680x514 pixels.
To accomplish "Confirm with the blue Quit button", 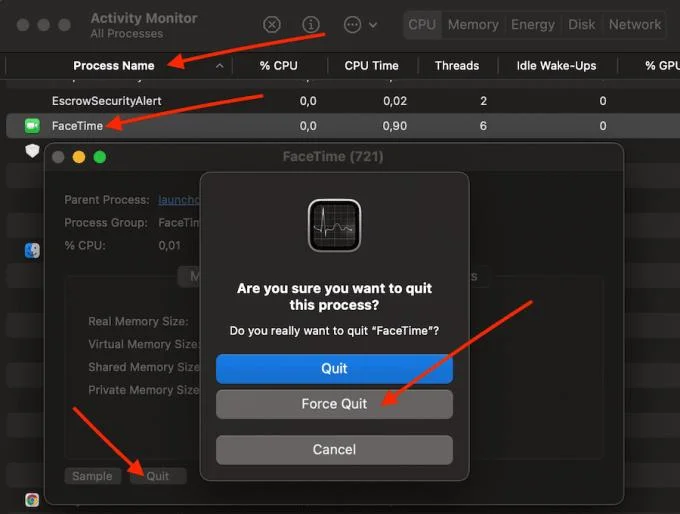I will click(x=334, y=369).
